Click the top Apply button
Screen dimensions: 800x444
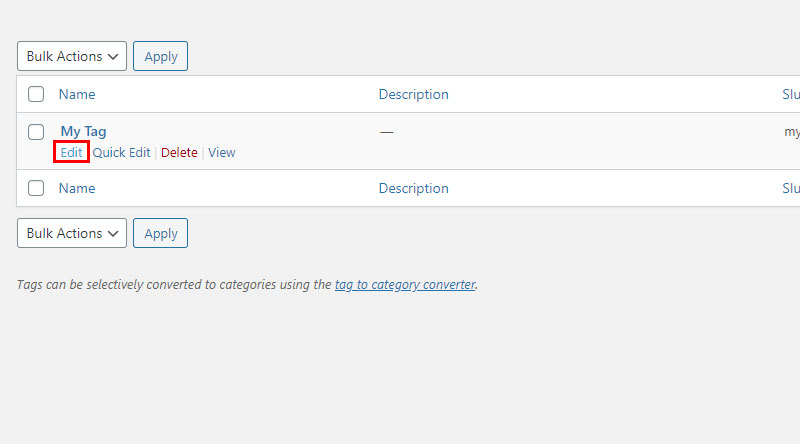pos(160,56)
